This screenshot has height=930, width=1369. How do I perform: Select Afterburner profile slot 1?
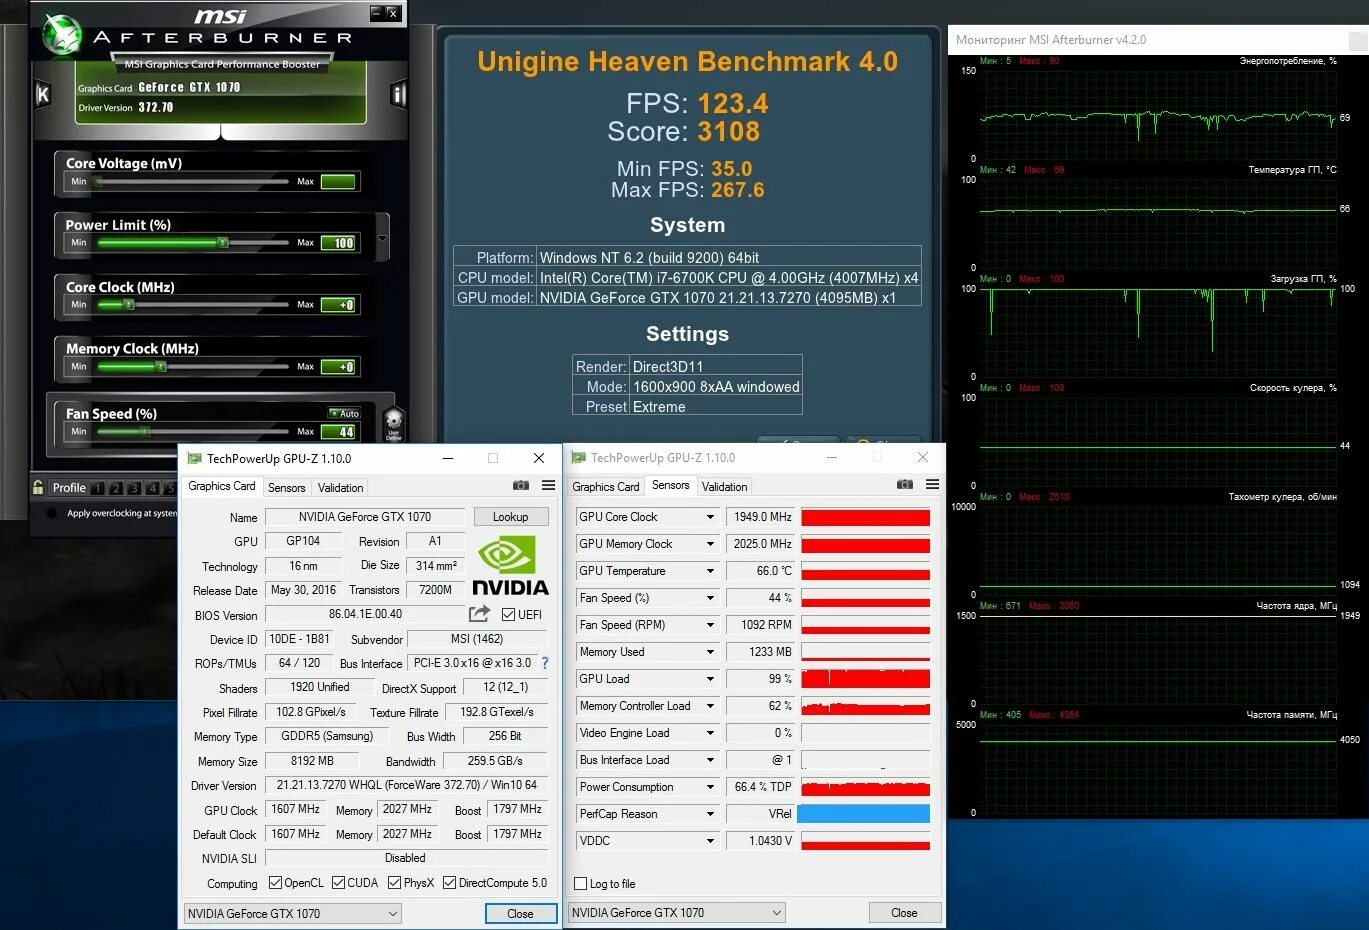tap(97, 488)
